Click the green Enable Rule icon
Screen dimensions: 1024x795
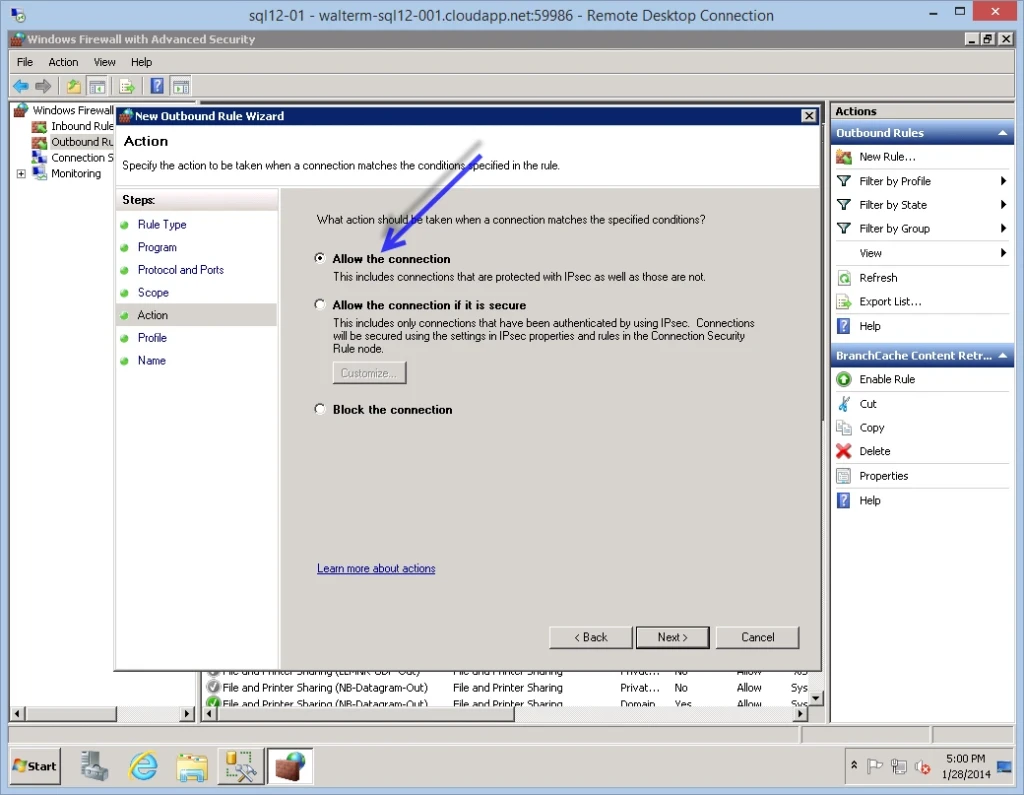pyautogui.click(x=844, y=380)
